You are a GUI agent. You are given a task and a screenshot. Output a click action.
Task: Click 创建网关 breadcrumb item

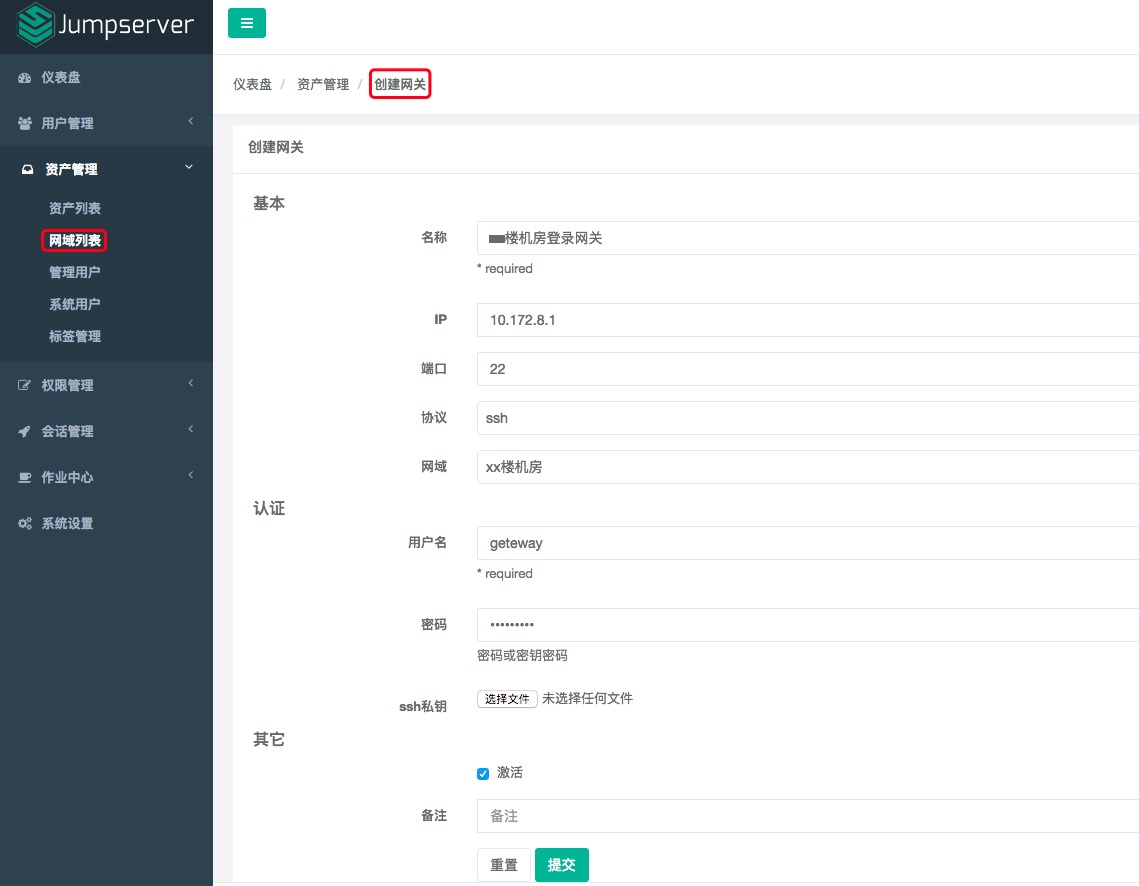pos(400,84)
